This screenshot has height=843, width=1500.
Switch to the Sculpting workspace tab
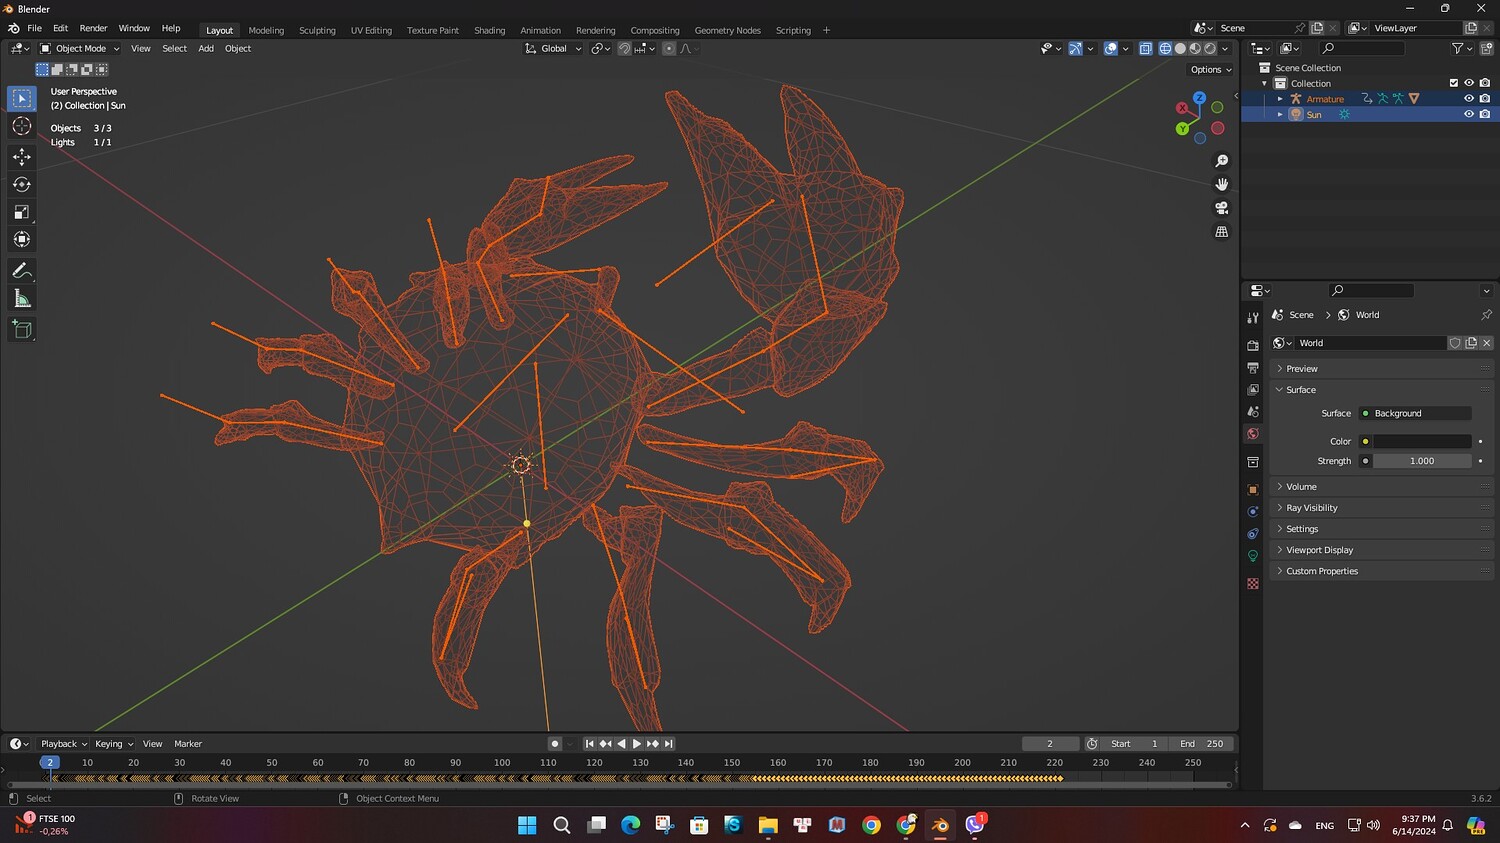click(317, 30)
